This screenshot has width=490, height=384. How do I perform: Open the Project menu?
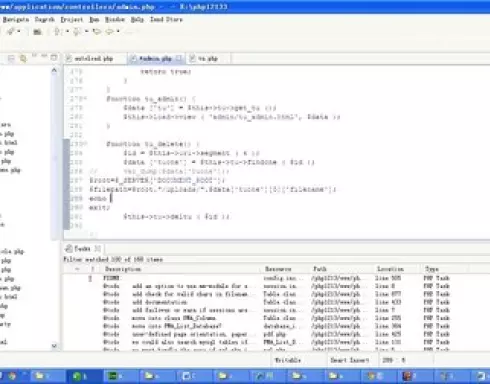(72, 19)
